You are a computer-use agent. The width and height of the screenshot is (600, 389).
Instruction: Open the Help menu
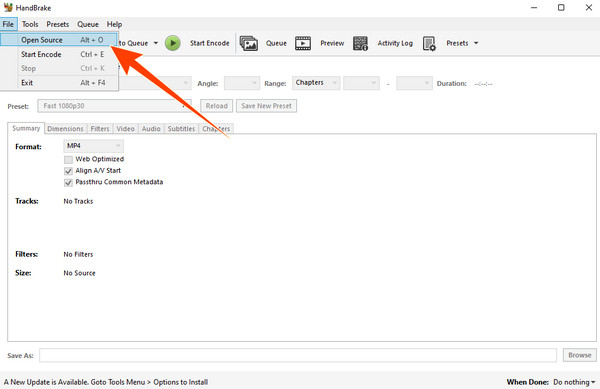click(x=114, y=24)
